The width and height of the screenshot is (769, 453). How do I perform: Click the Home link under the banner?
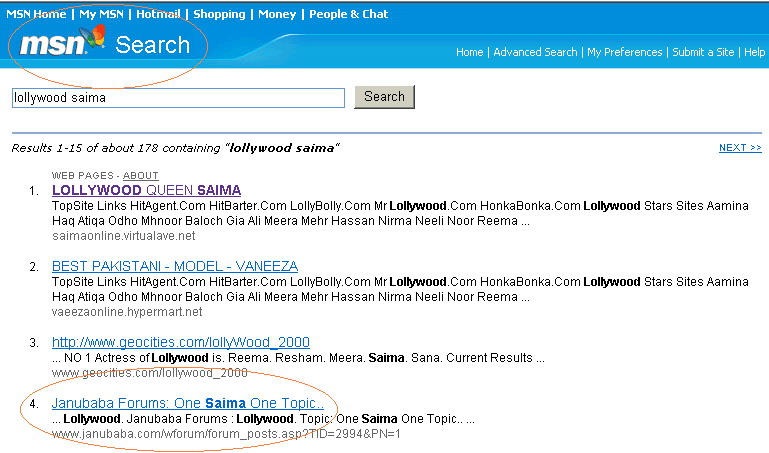pos(469,52)
